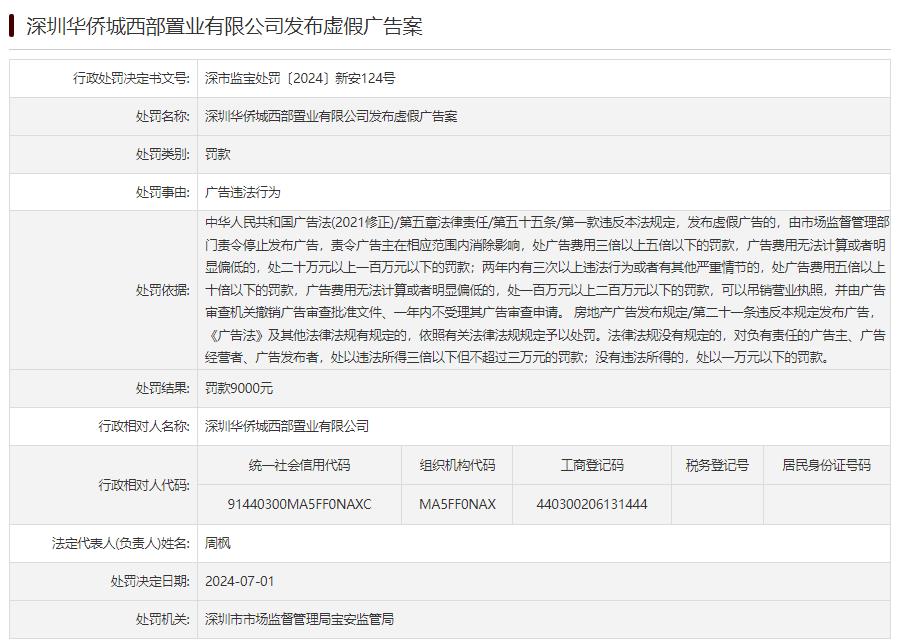Select the 行政相对人名称 label
This screenshot has height=644, width=898.
[x=144, y=426]
